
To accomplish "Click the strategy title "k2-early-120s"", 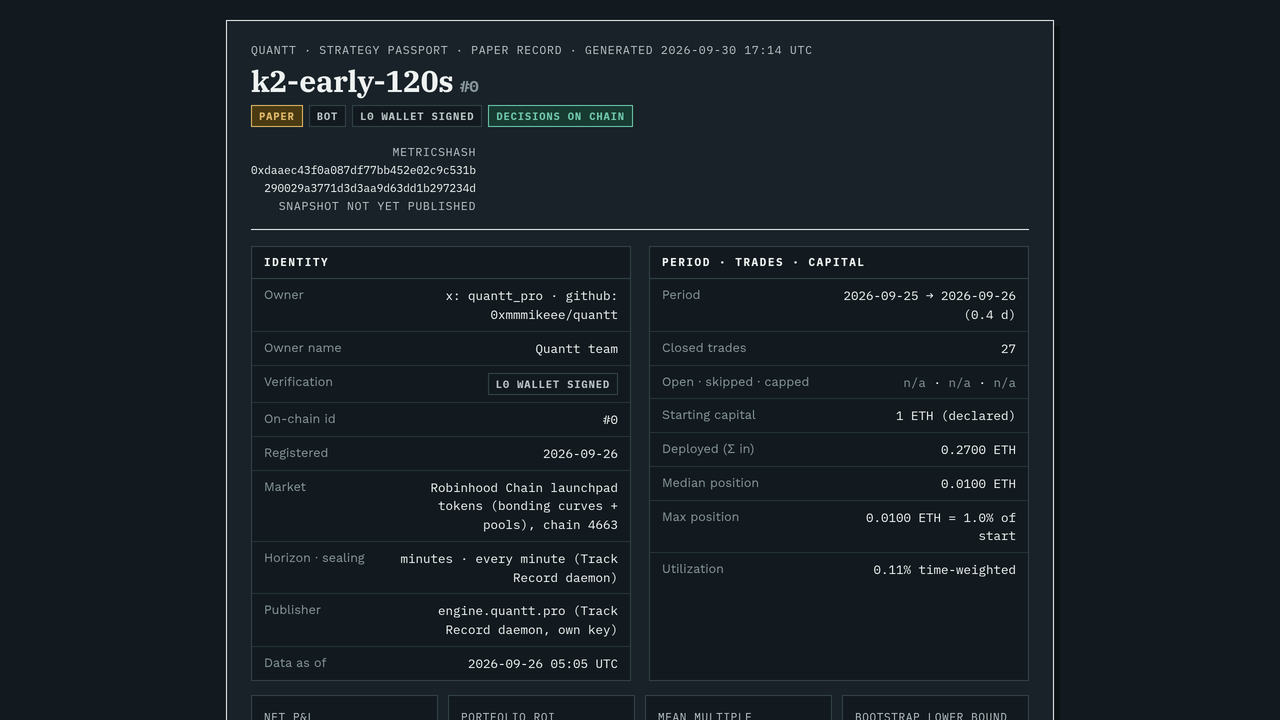I will pyautogui.click(x=352, y=81).
